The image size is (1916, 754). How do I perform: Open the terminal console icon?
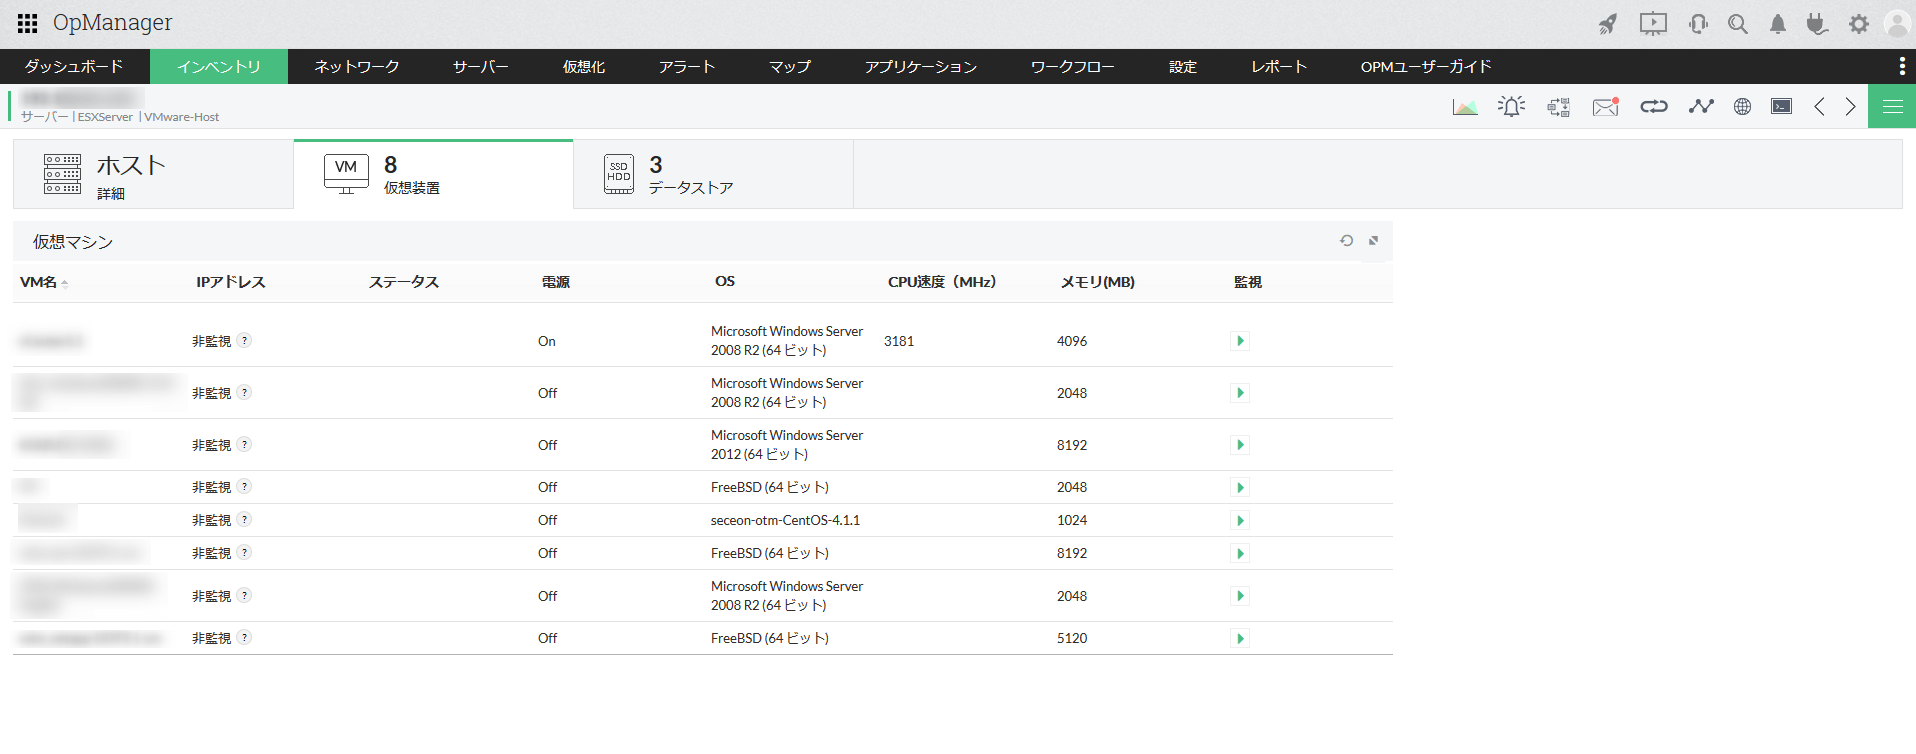1781,106
